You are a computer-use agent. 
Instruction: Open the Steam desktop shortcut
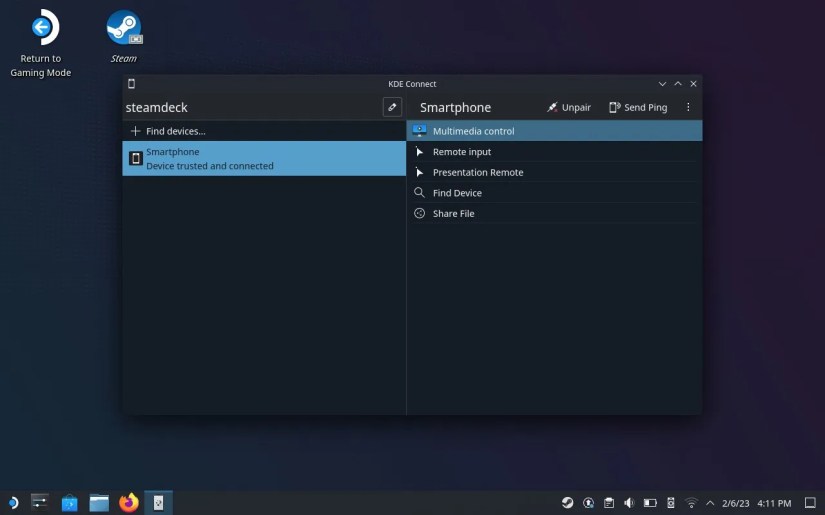[x=124, y=36]
